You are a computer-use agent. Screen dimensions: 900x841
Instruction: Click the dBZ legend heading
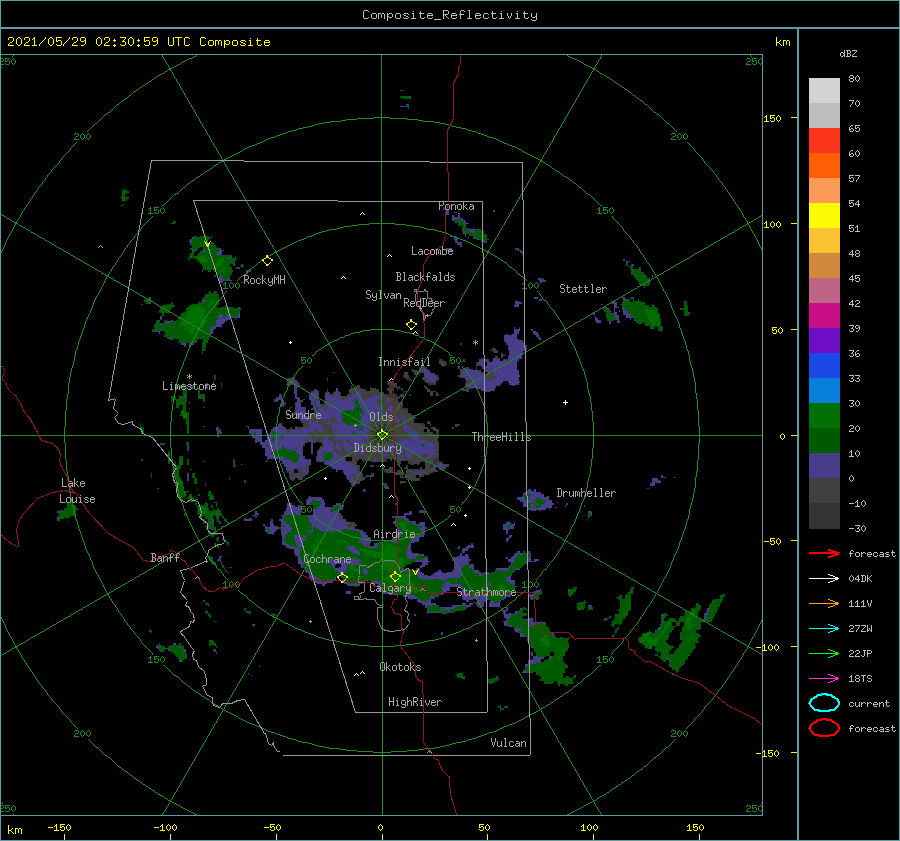pos(848,53)
